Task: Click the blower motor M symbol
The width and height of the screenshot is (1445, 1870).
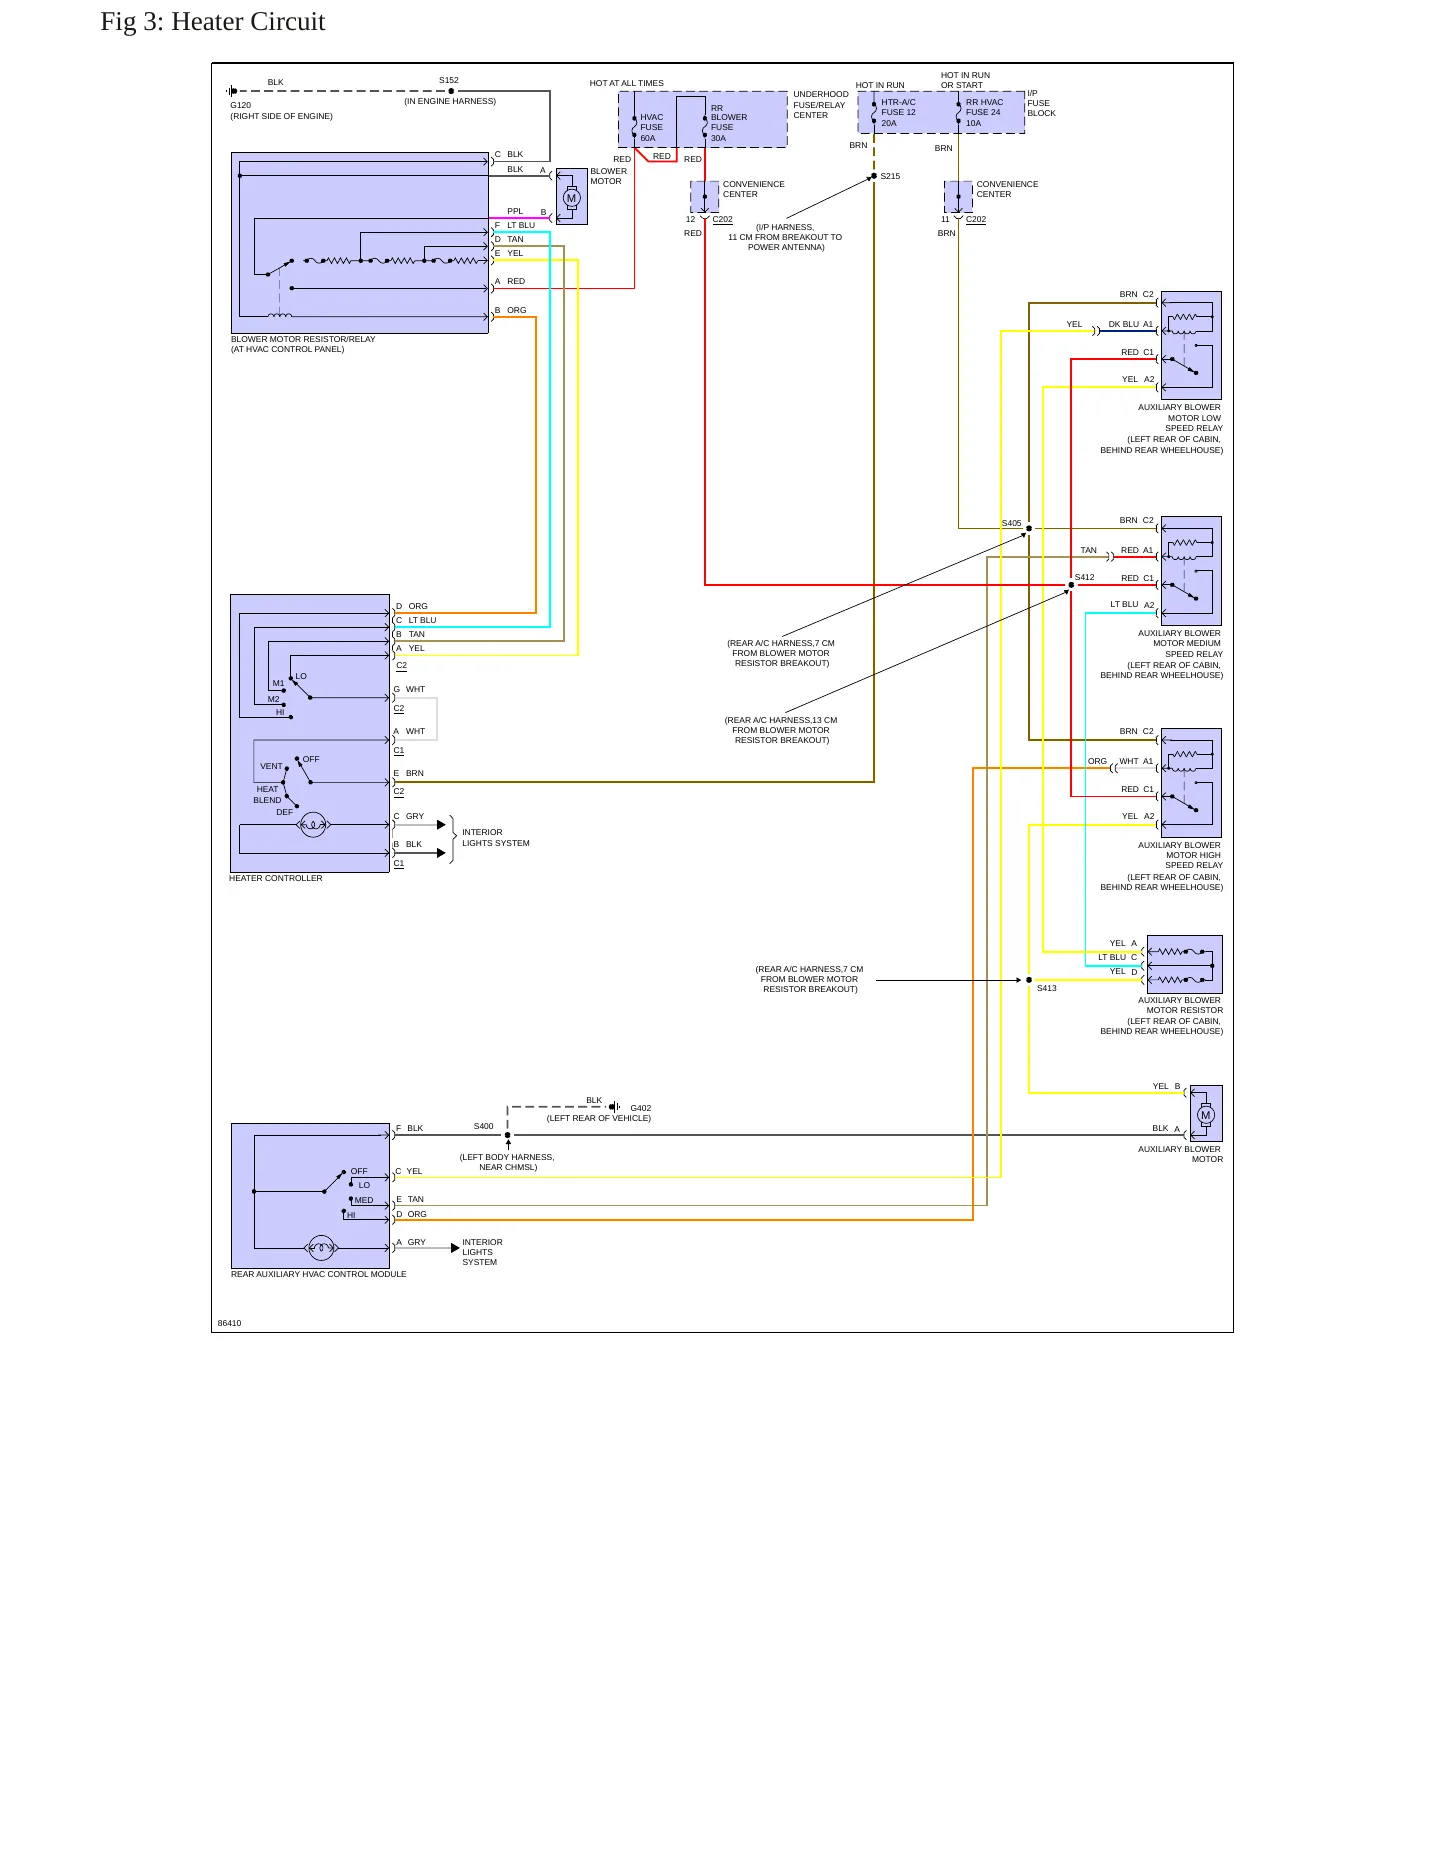Action: pyautogui.click(x=572, y=197)
